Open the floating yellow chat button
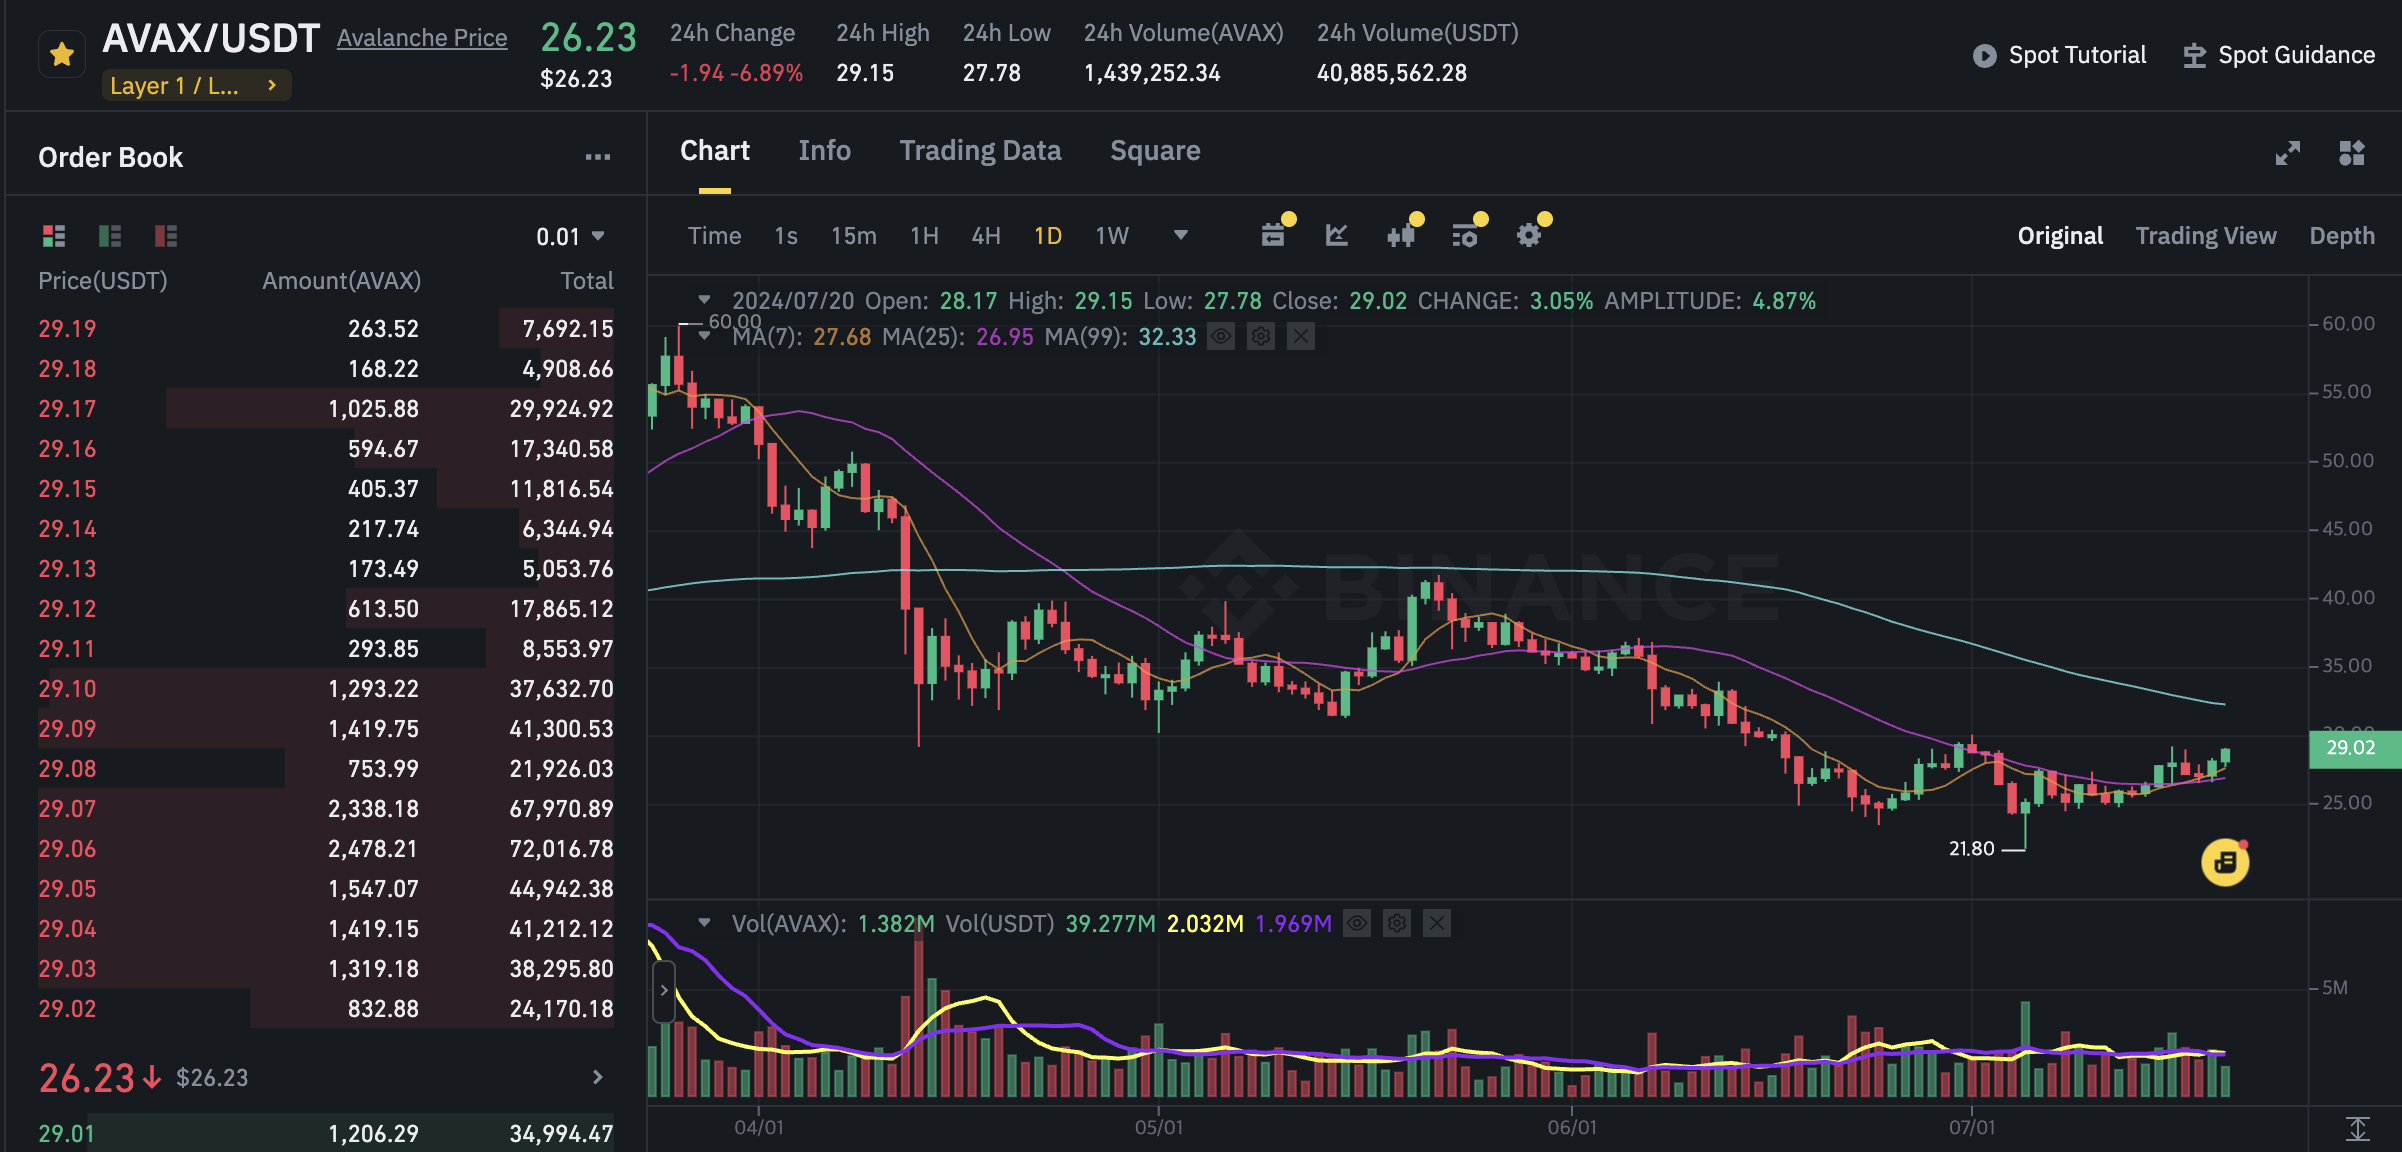The height and width of the screenshot is (1152, 2402). click(2224, 862)
